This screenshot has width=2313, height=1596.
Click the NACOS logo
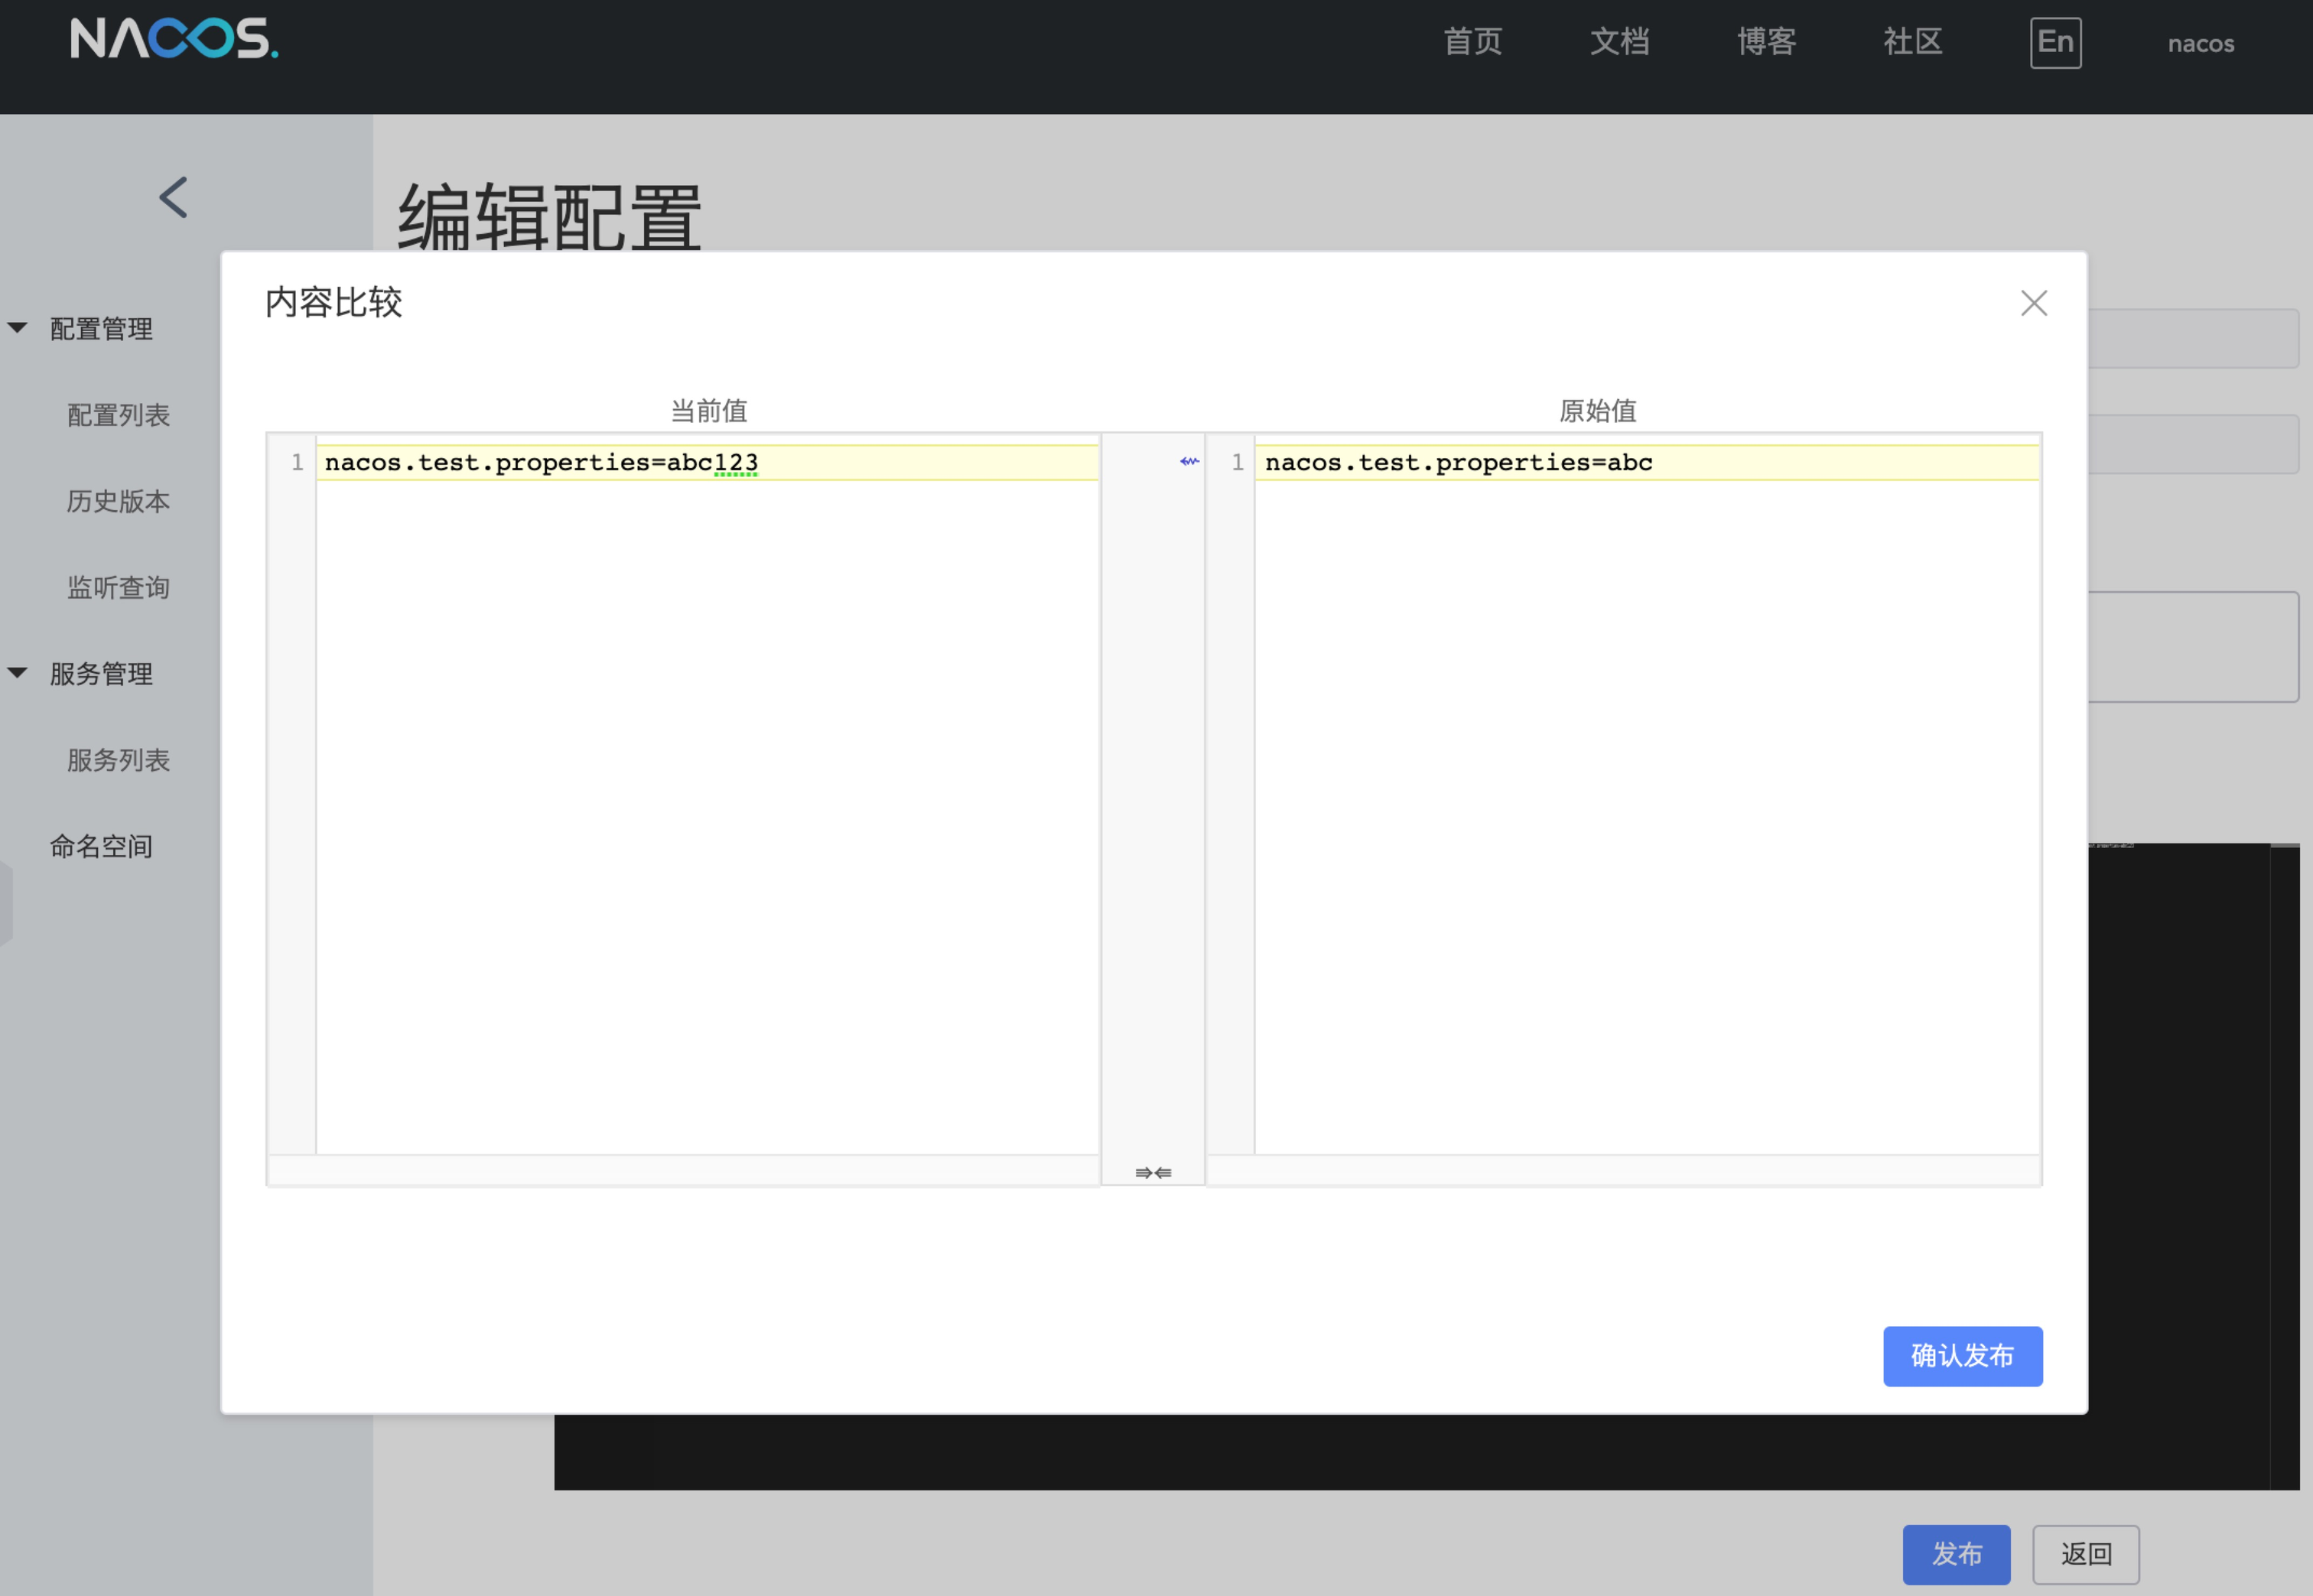pyautogui.click(x=174, y=40)
